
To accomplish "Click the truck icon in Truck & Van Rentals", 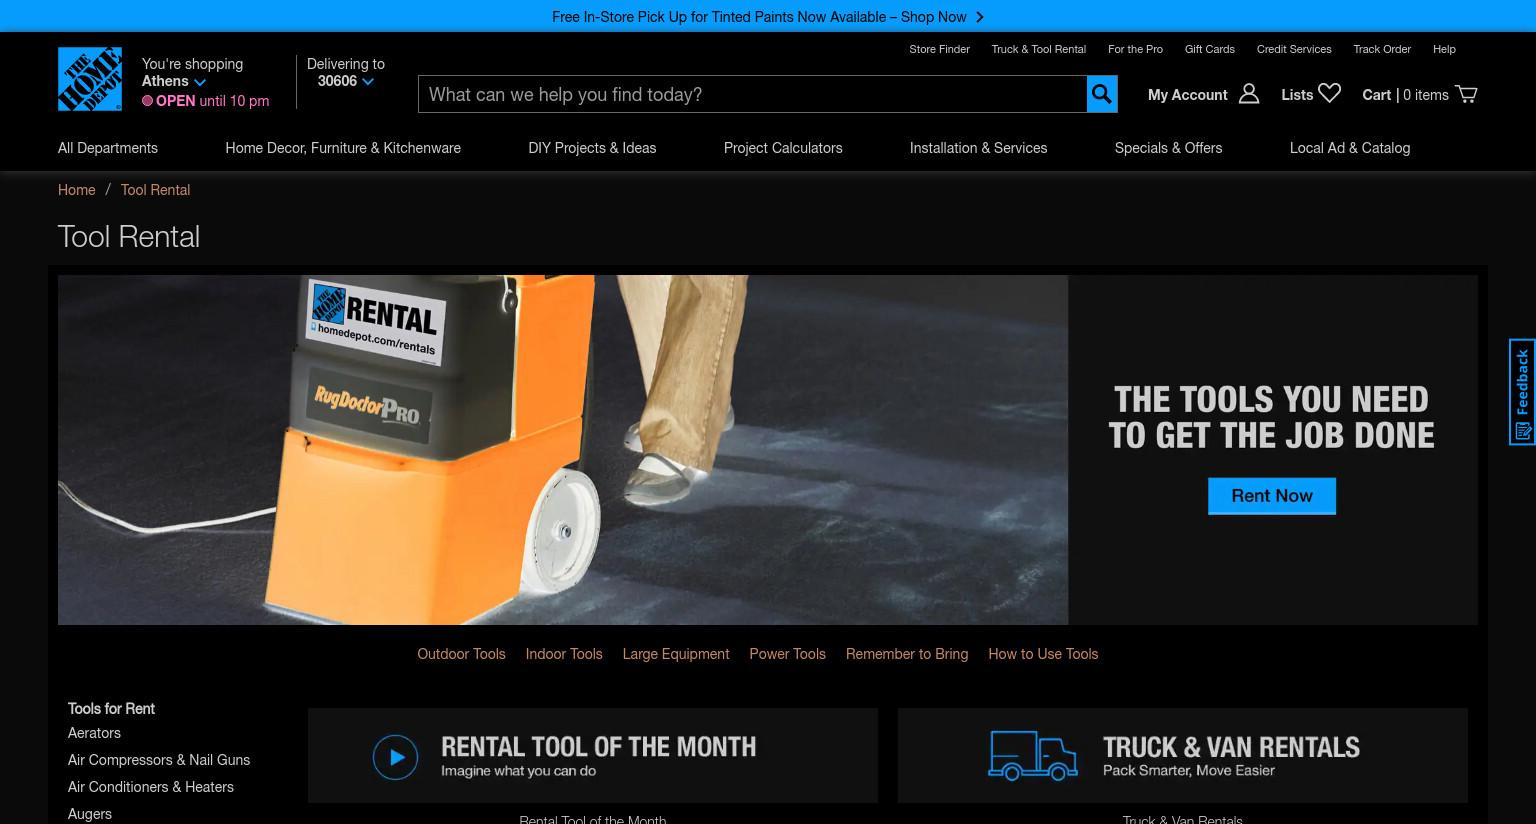I will pyautogui.click(x=1033, y=756).
